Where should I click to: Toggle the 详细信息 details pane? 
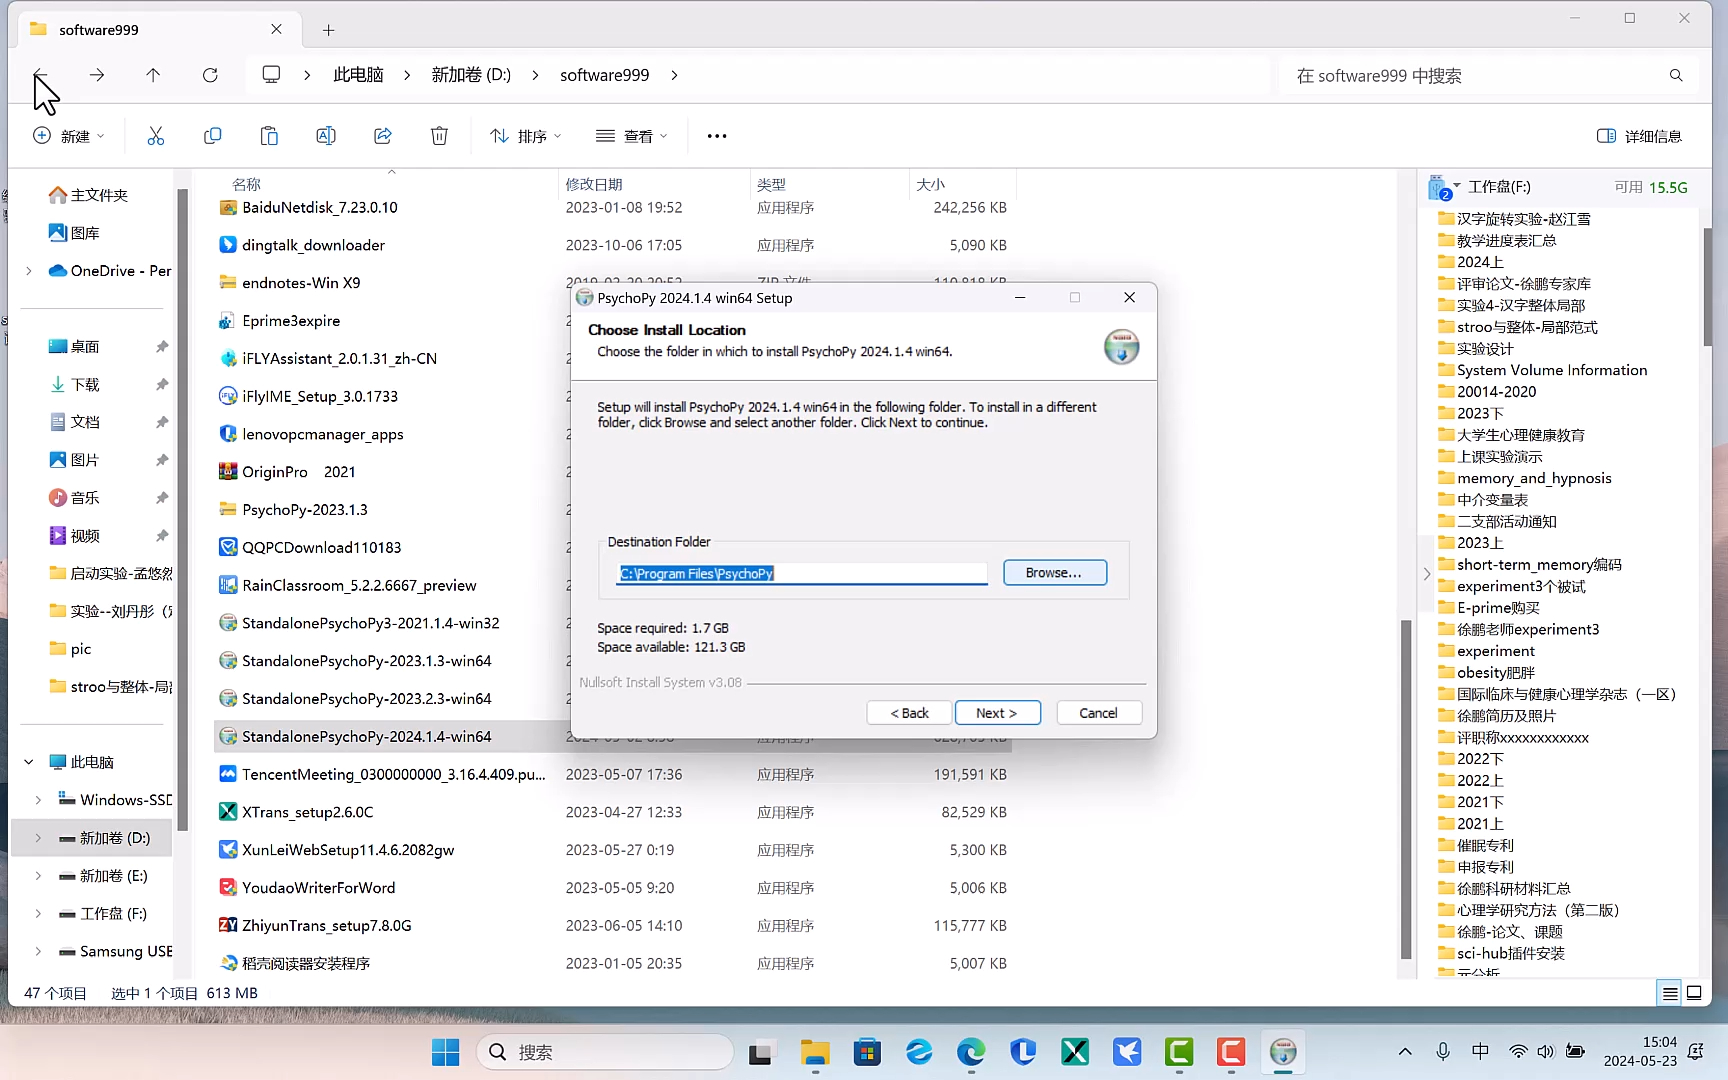pos(1640,136)
